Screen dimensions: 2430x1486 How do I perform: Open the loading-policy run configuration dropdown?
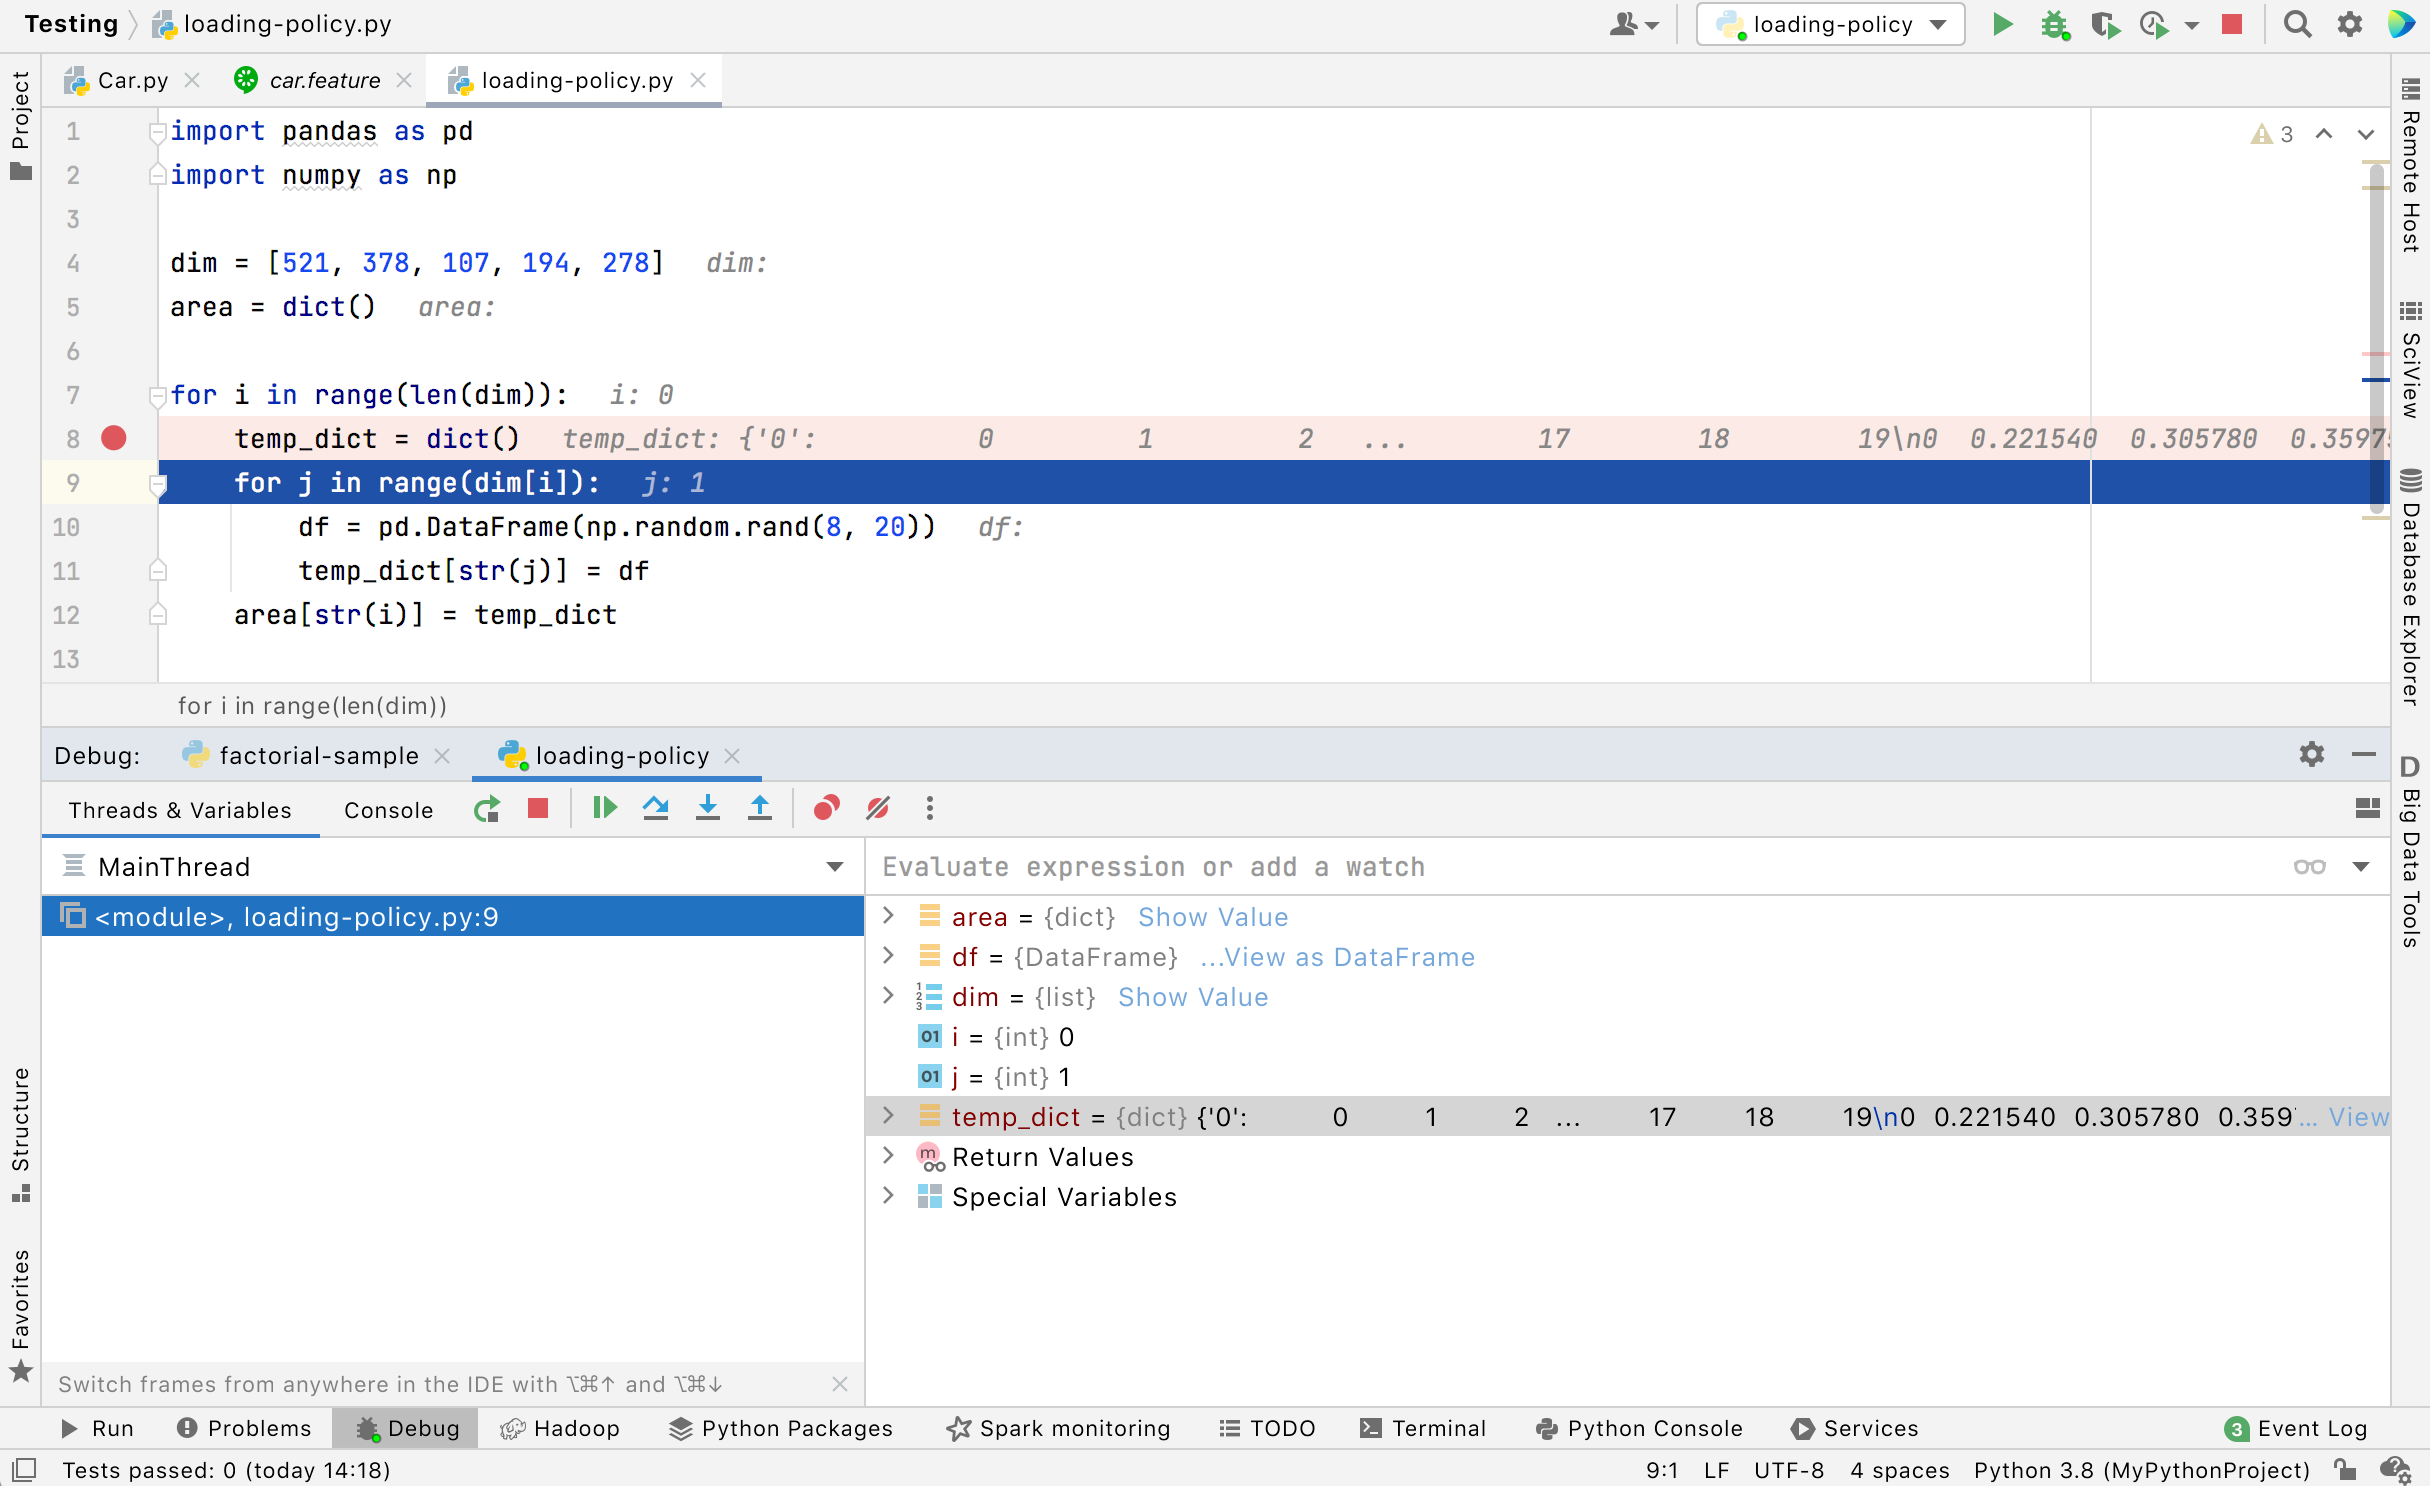pyautogui.click(x=1937, y=24)
